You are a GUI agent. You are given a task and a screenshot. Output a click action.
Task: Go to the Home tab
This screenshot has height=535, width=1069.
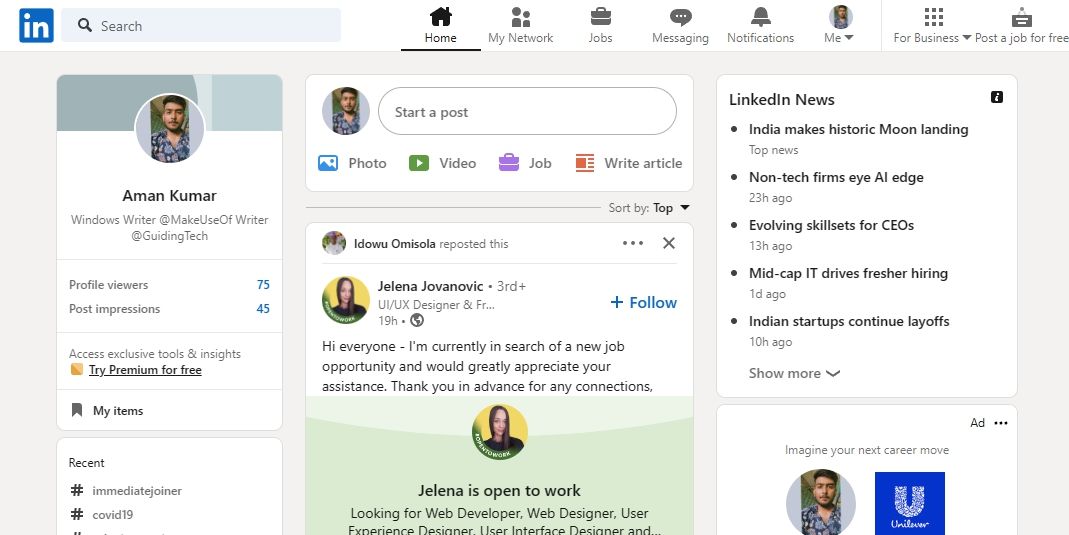pyautogui.click(x=440, y=25)
